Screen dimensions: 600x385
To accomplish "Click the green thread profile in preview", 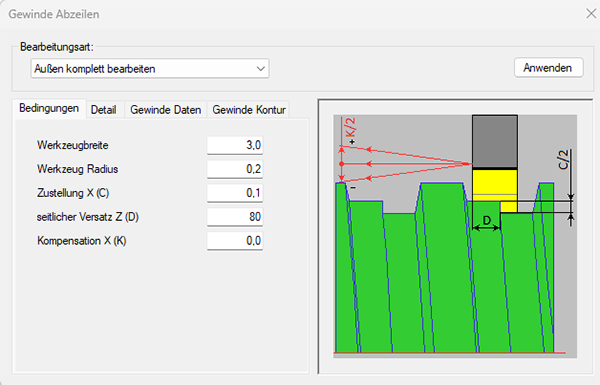I will (444, 276).
